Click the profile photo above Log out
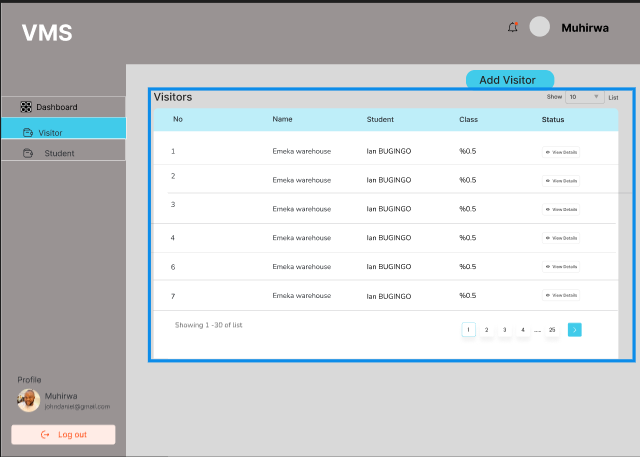Image resolution: width=640 pixels, height=457 pixels. click(x=29, y=400)
